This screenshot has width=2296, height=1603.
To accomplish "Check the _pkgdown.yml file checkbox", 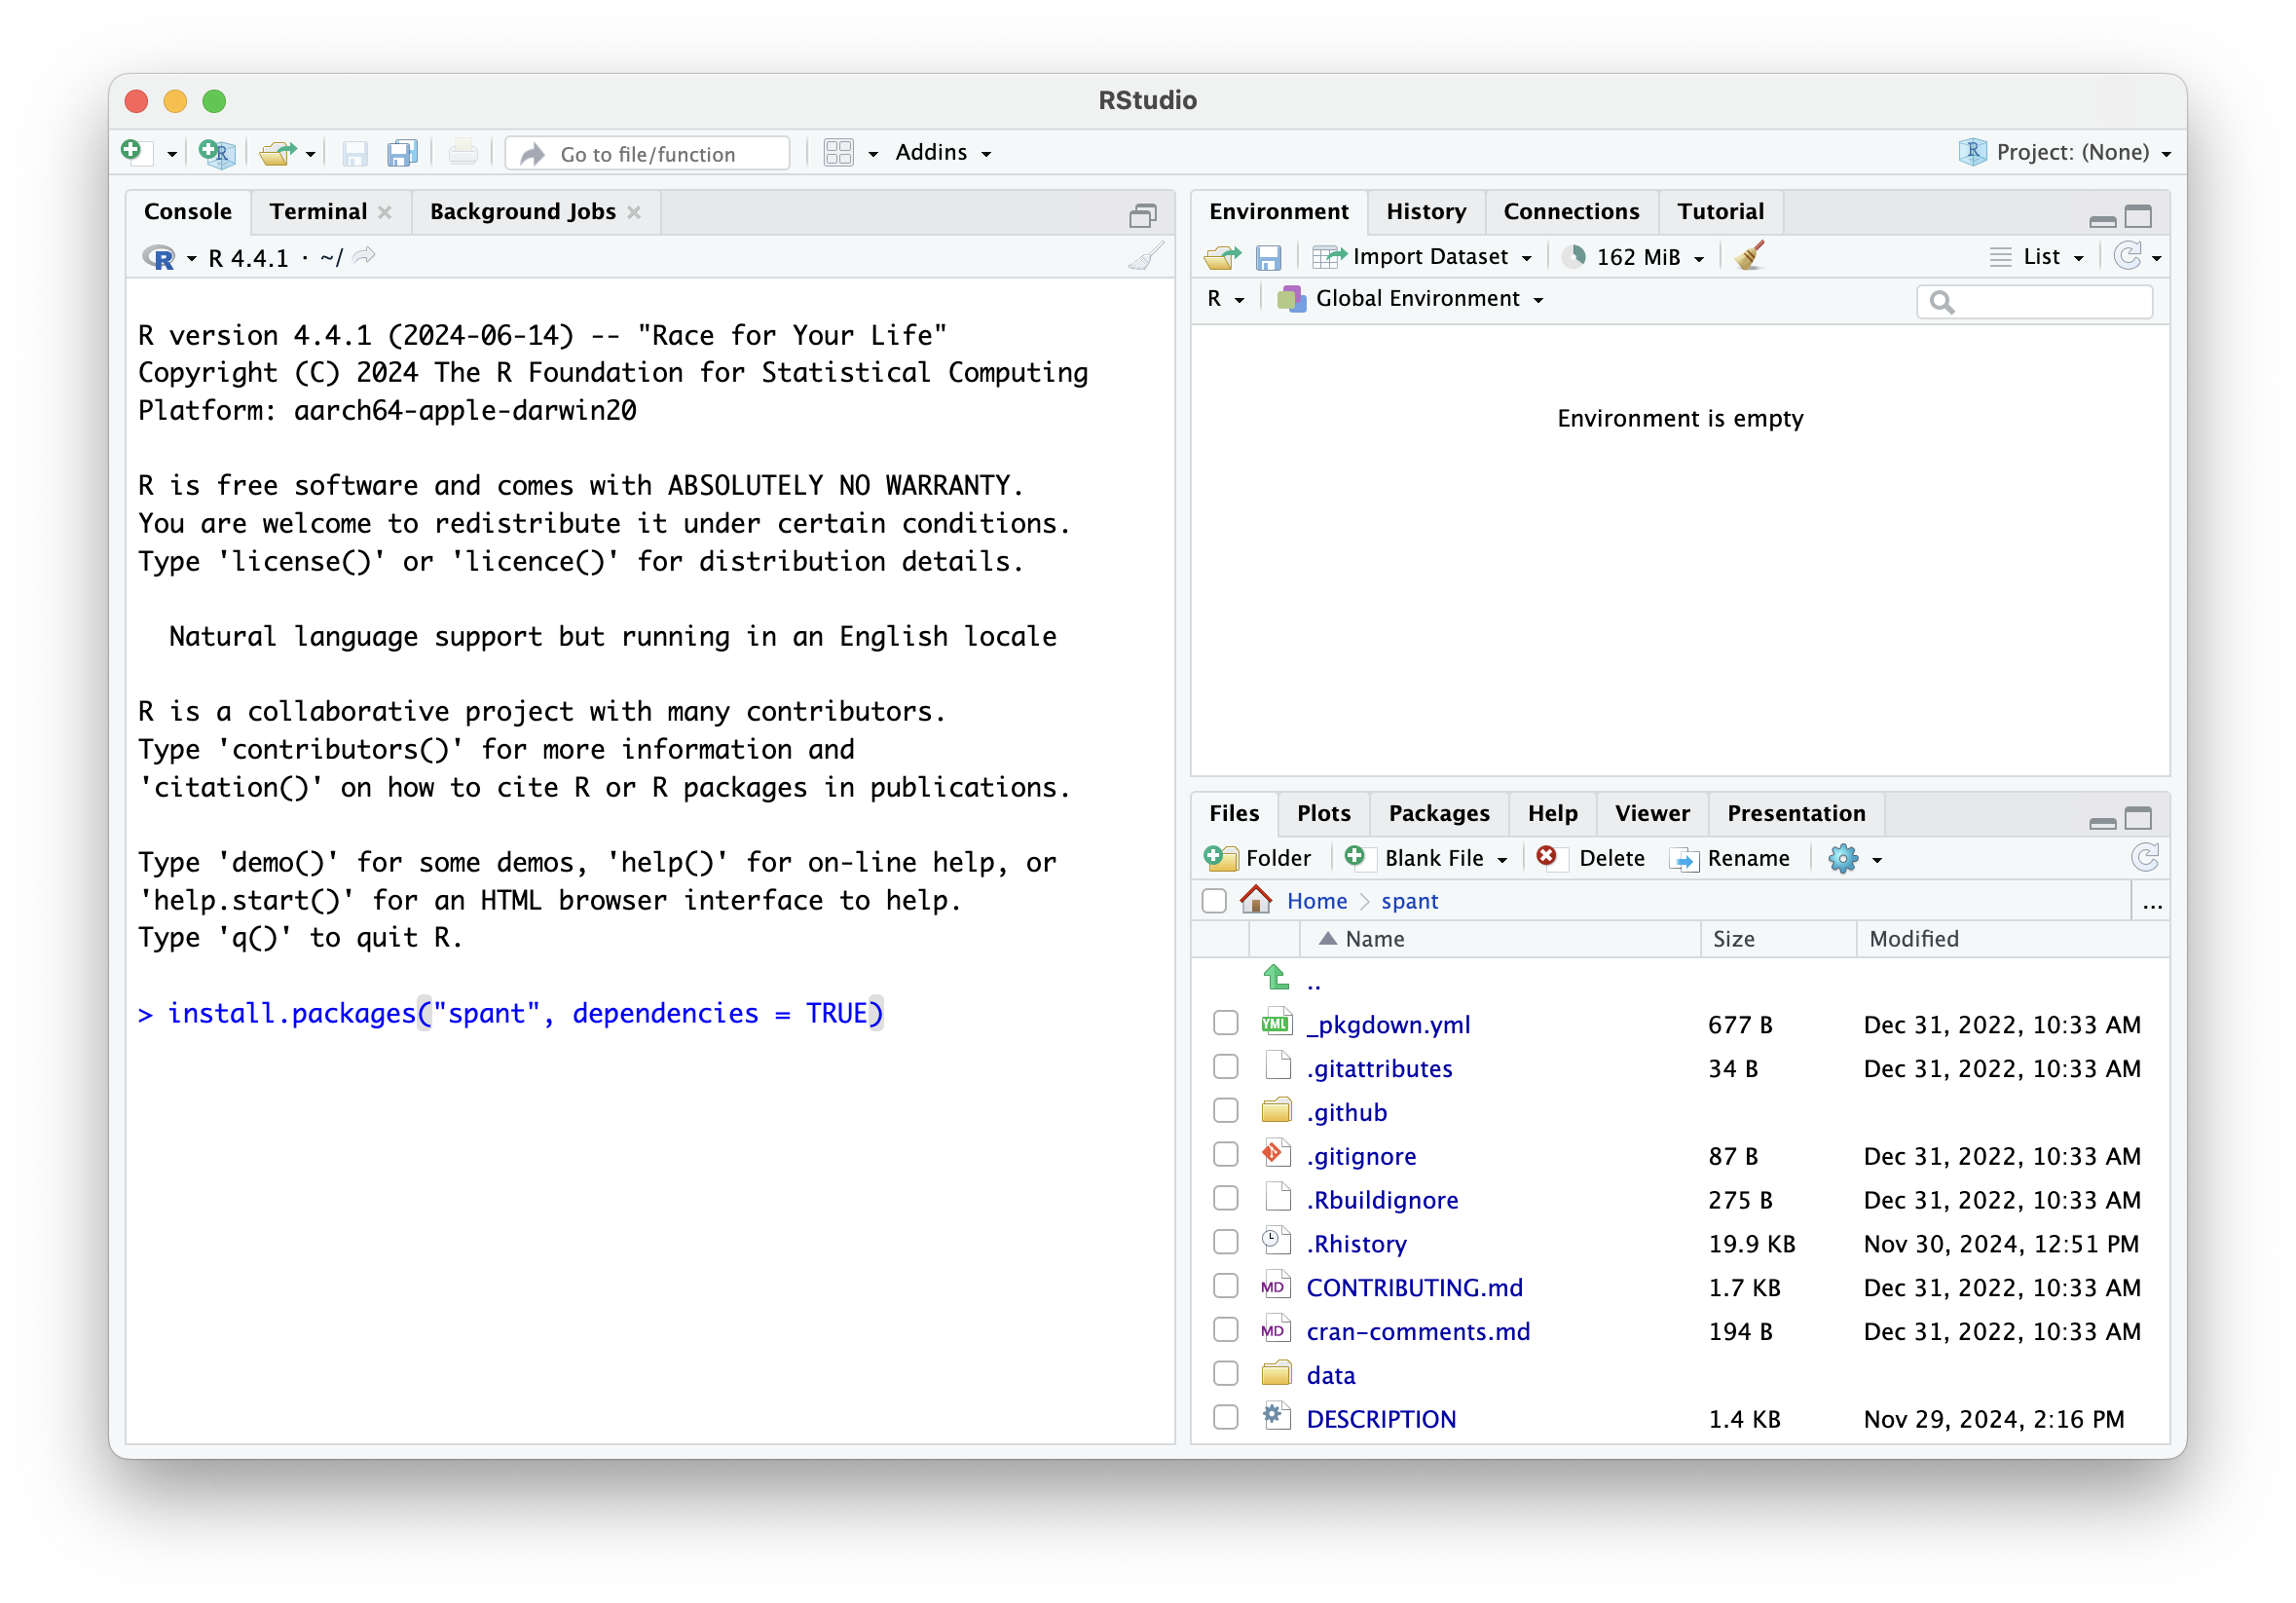I will pyautogui.click(x=1225, y=1023).
